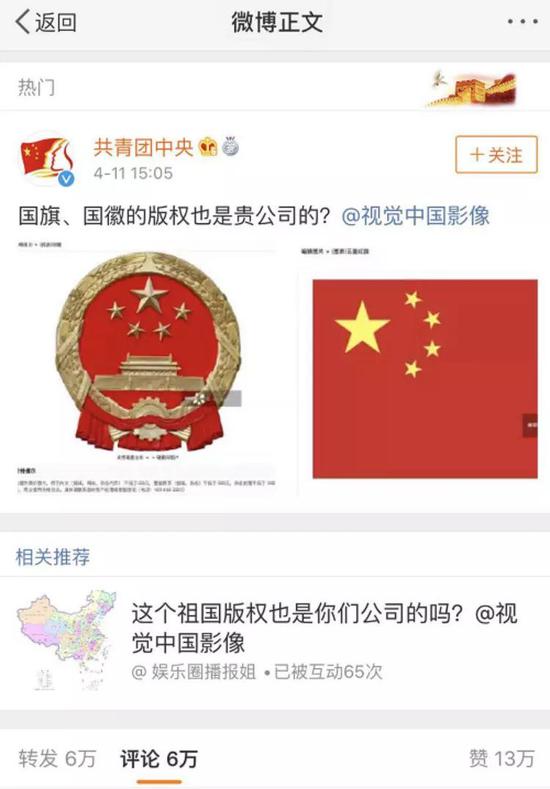Tap the 相关推荐 section header
The width and height of the screenshot is (550, 789).
(x=53, y=557)
